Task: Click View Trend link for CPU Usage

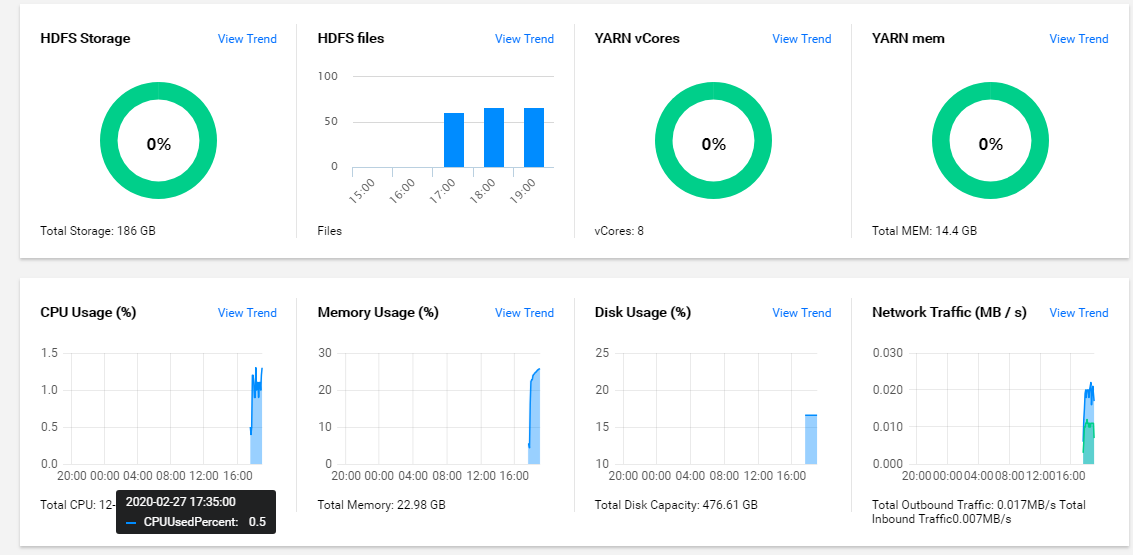Action: click(x=247, y=313)
